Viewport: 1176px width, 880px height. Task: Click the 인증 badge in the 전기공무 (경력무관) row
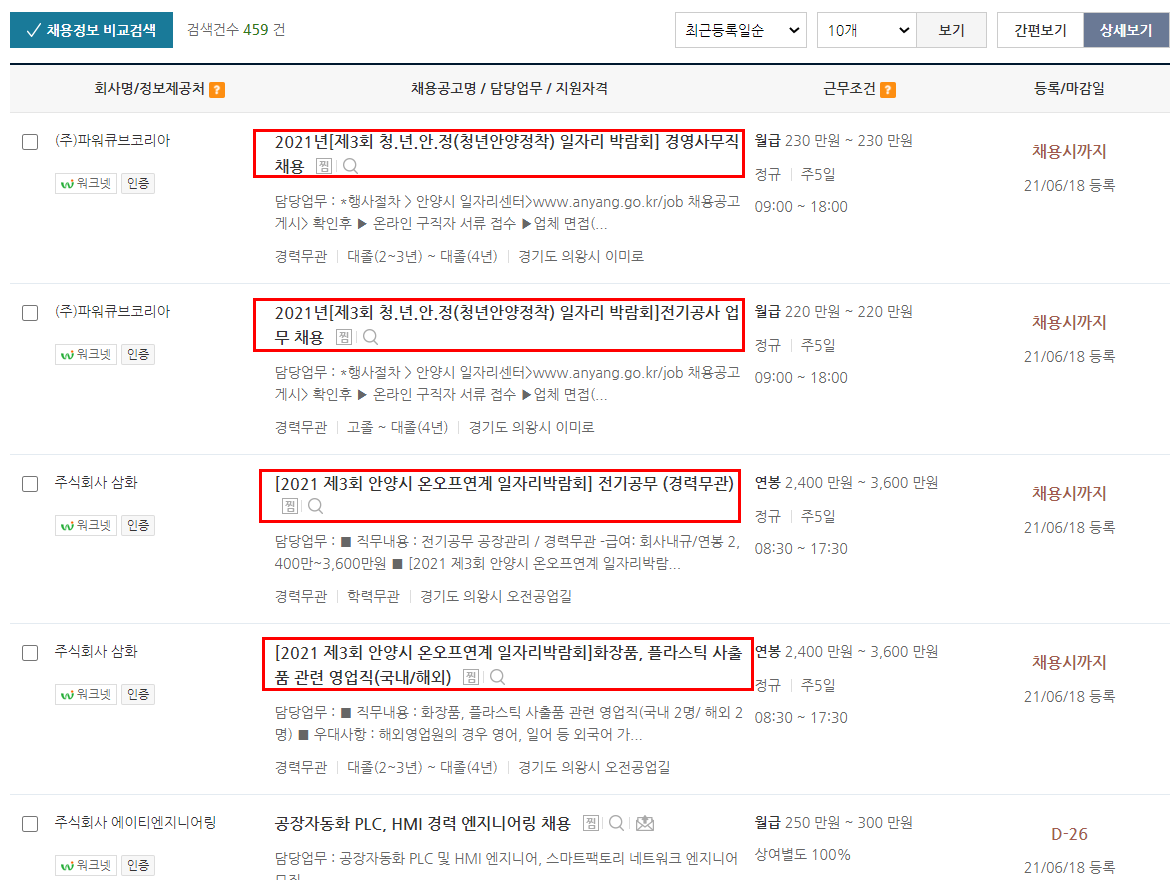[138, 525]
